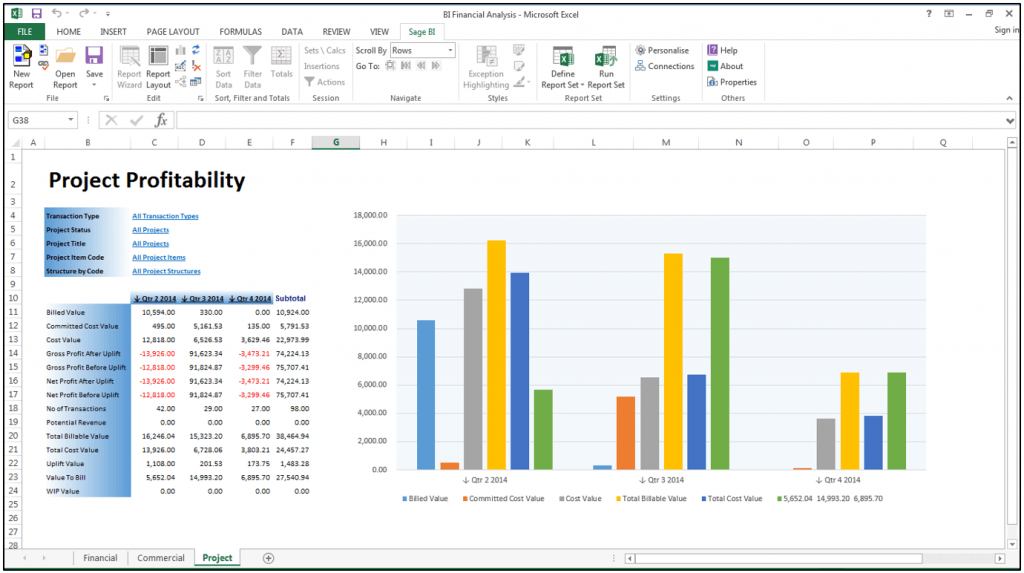
Task: Switch to the HOME ribbon tab
Action: click(69, 31)
